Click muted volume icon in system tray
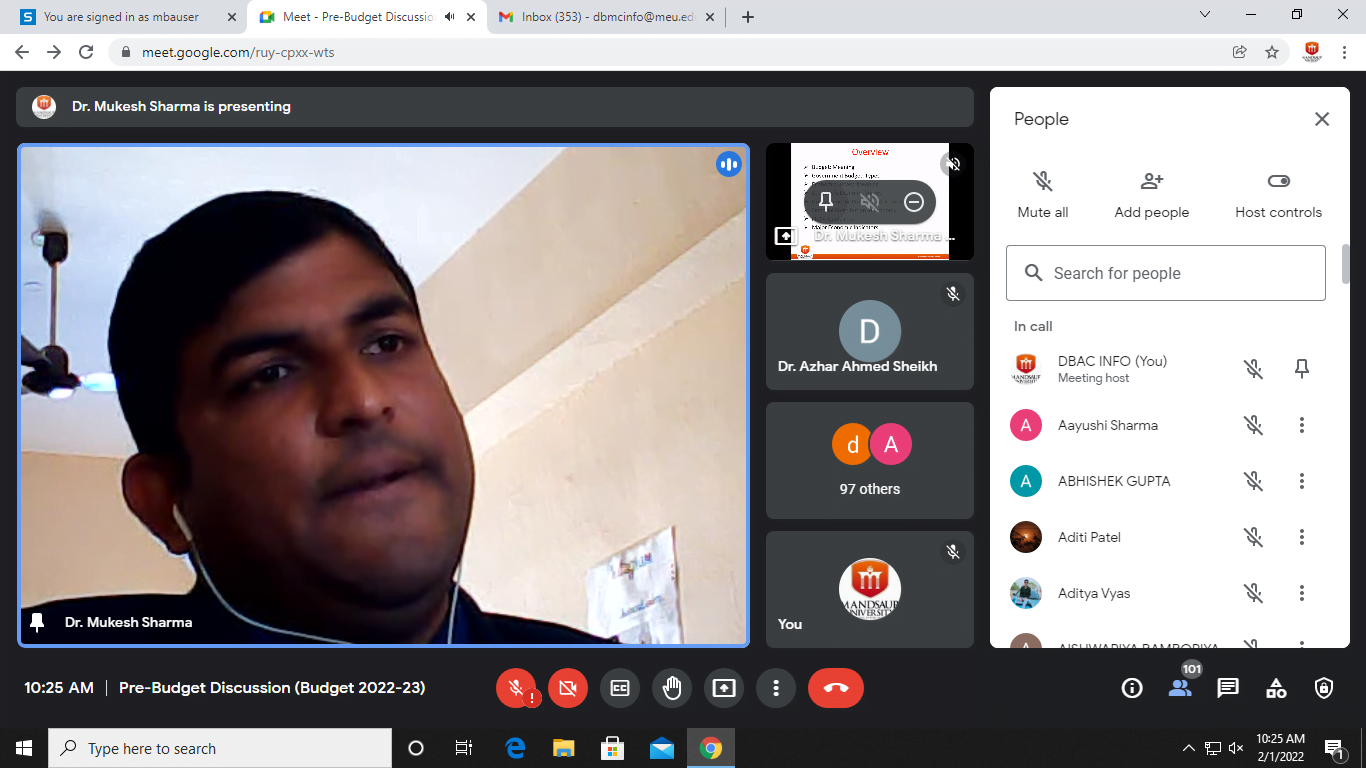The width and height of the screenshot is (1366, 768). click(1236, 748)
